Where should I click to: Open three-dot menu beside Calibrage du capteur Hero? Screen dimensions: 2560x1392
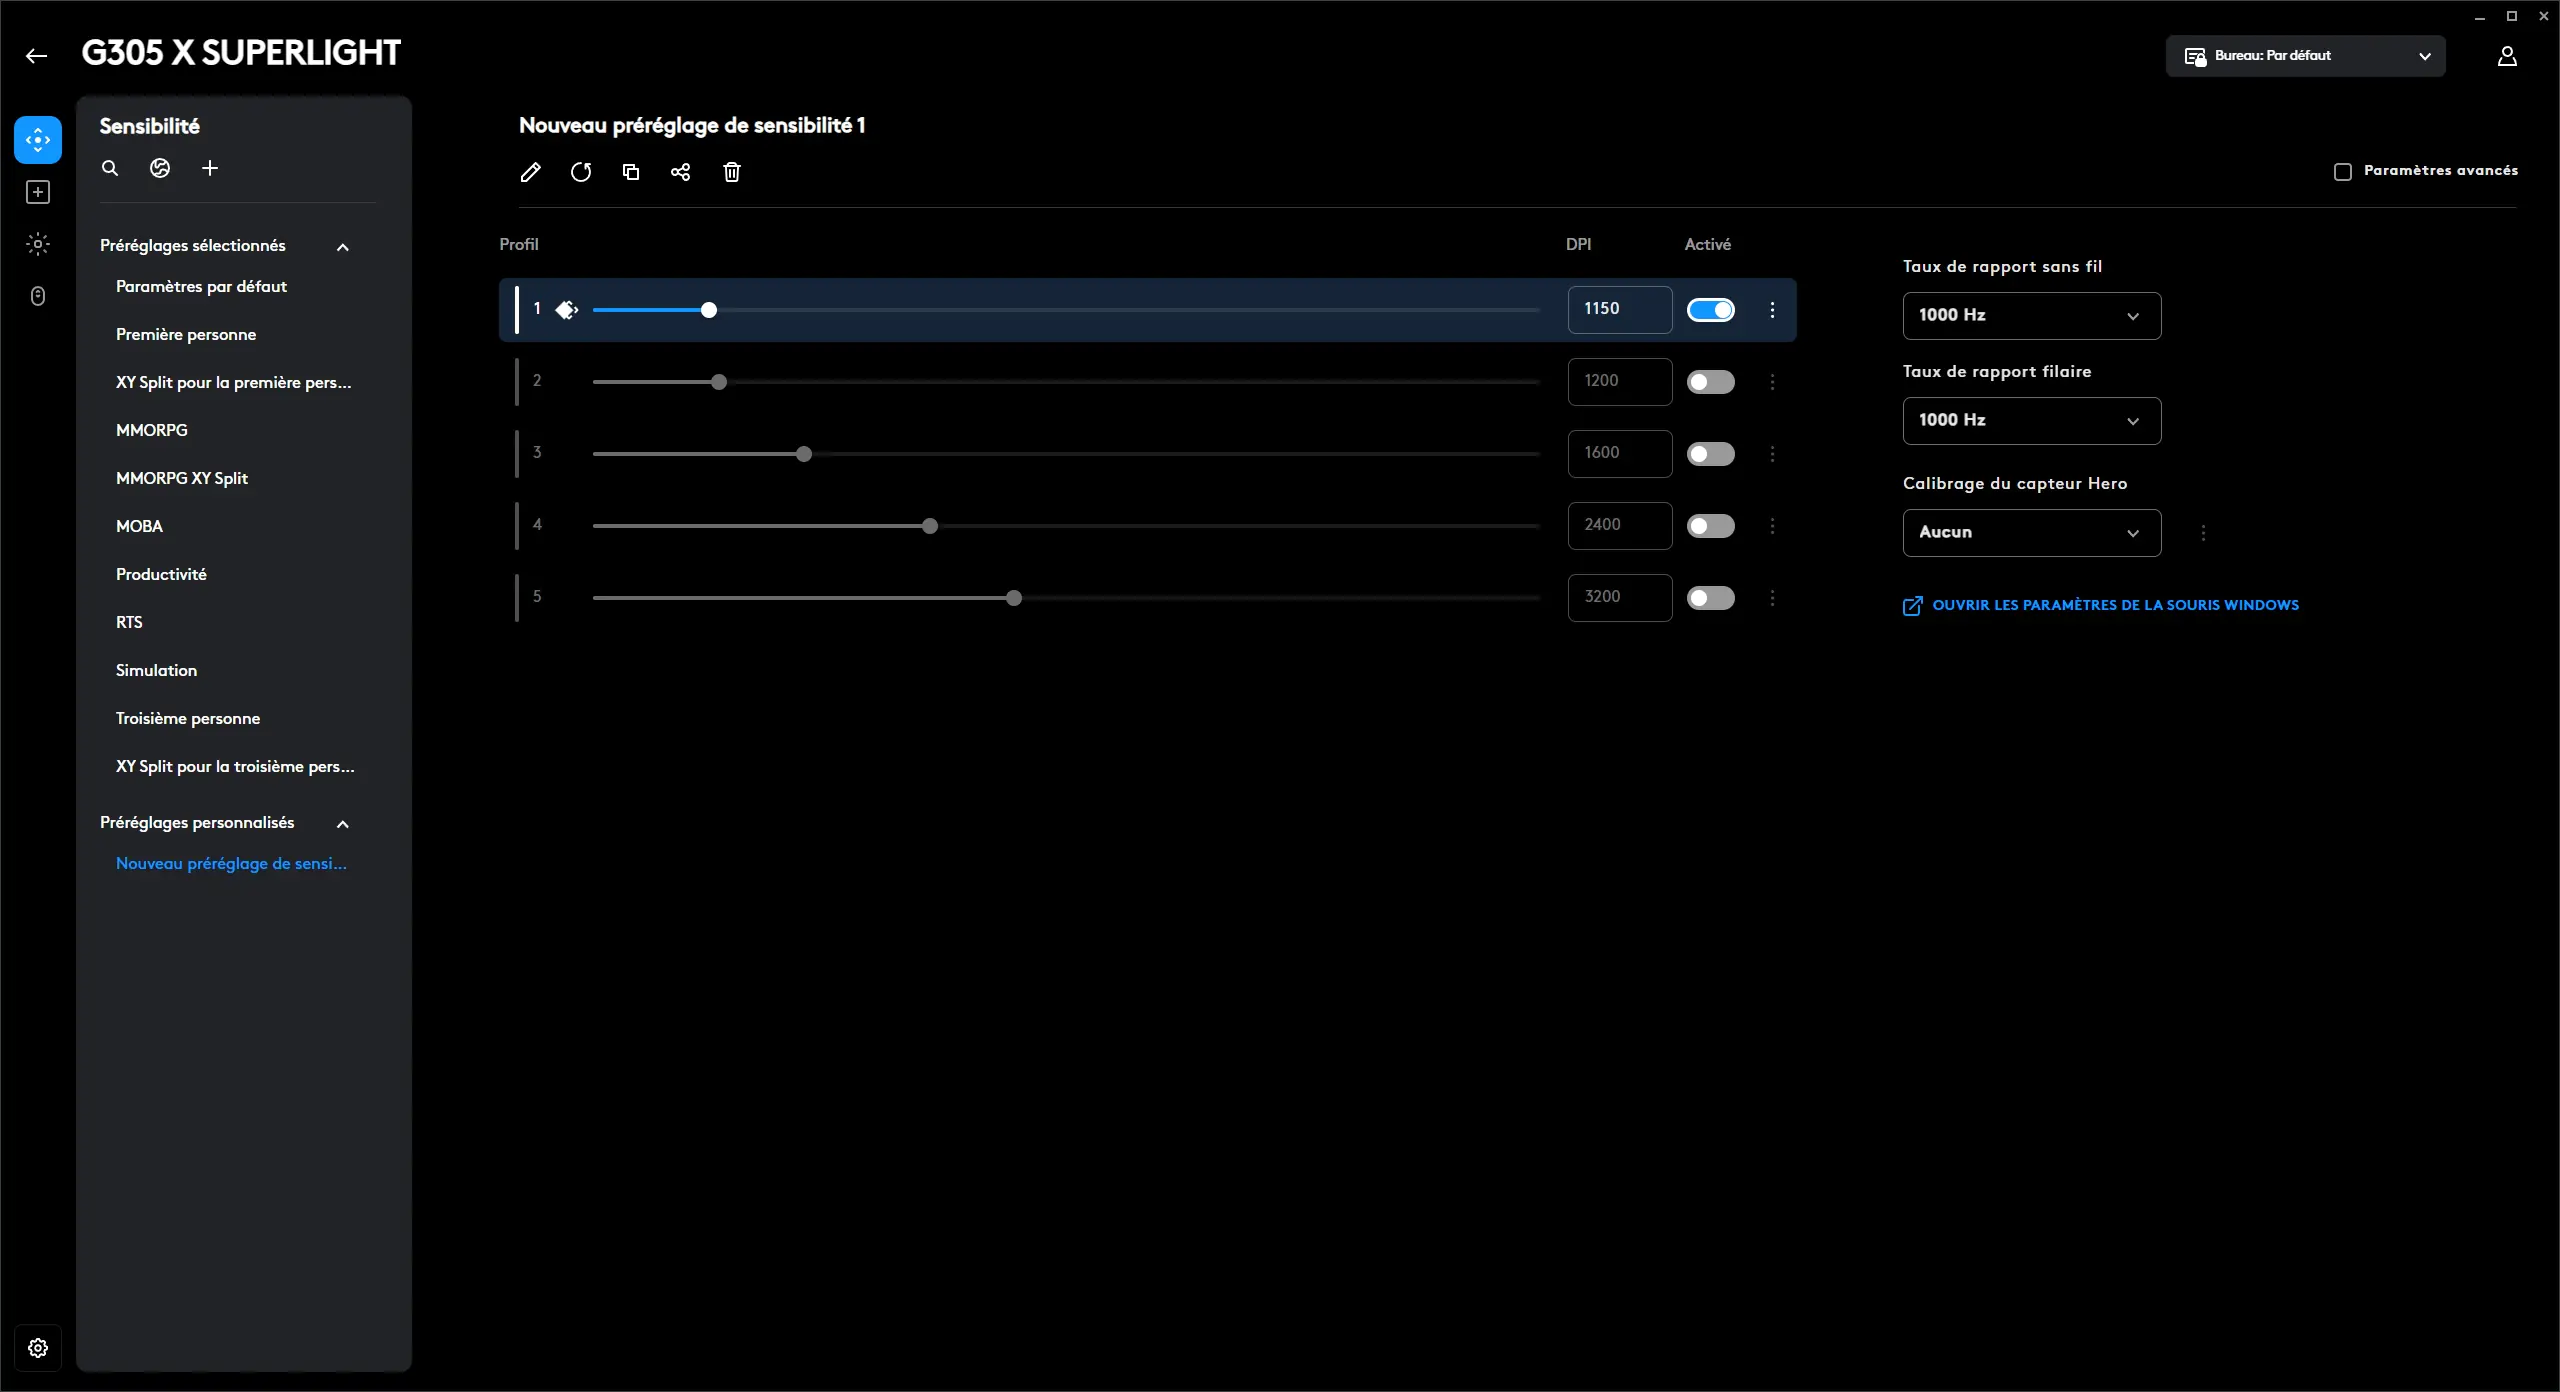pyautogui.click(x=2203, y=533)
